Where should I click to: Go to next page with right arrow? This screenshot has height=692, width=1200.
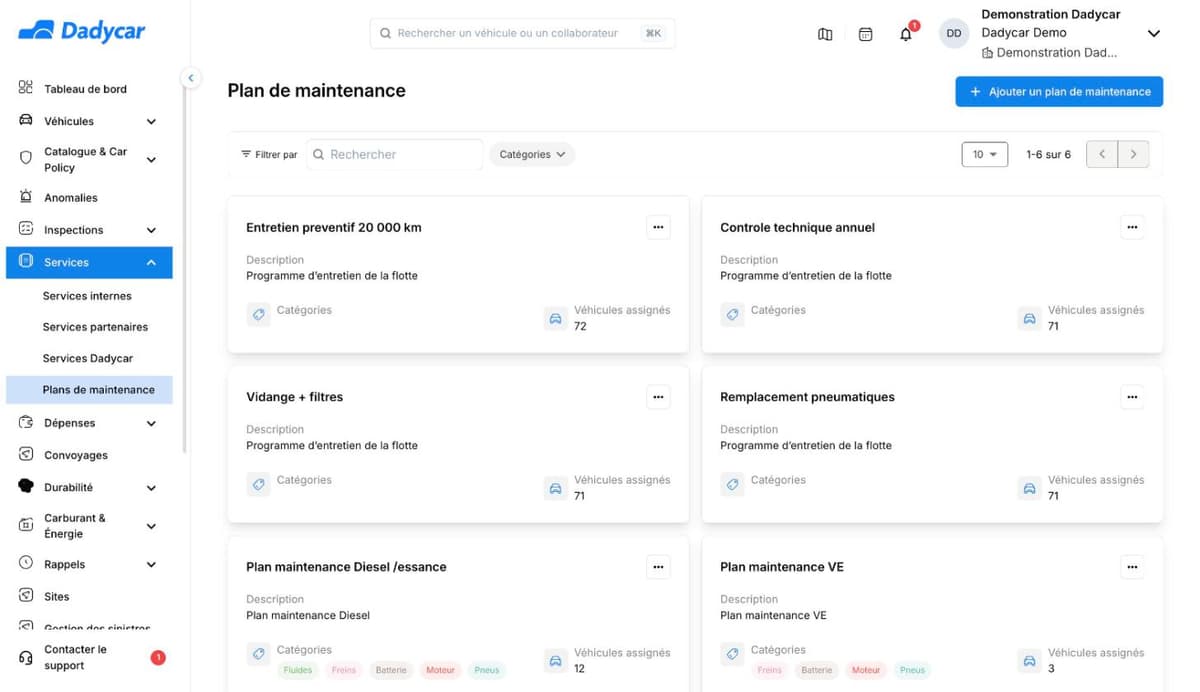1133,154
